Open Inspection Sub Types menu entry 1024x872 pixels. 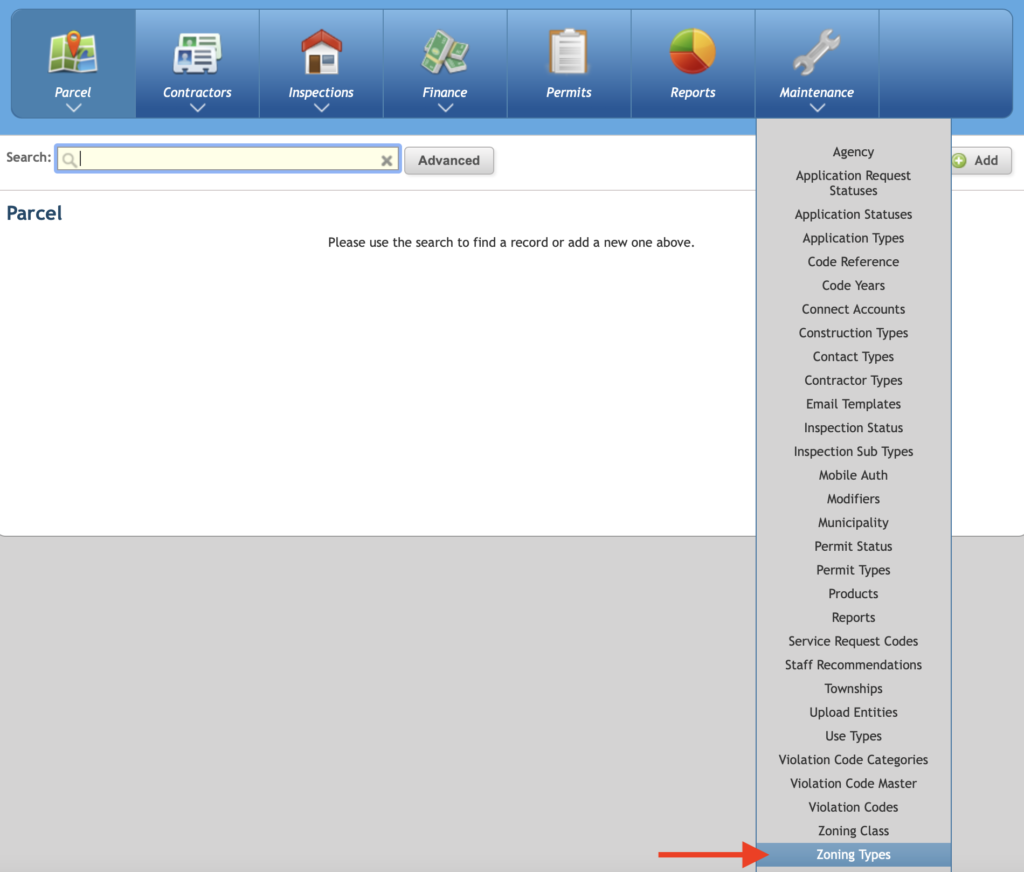(853, 451)
